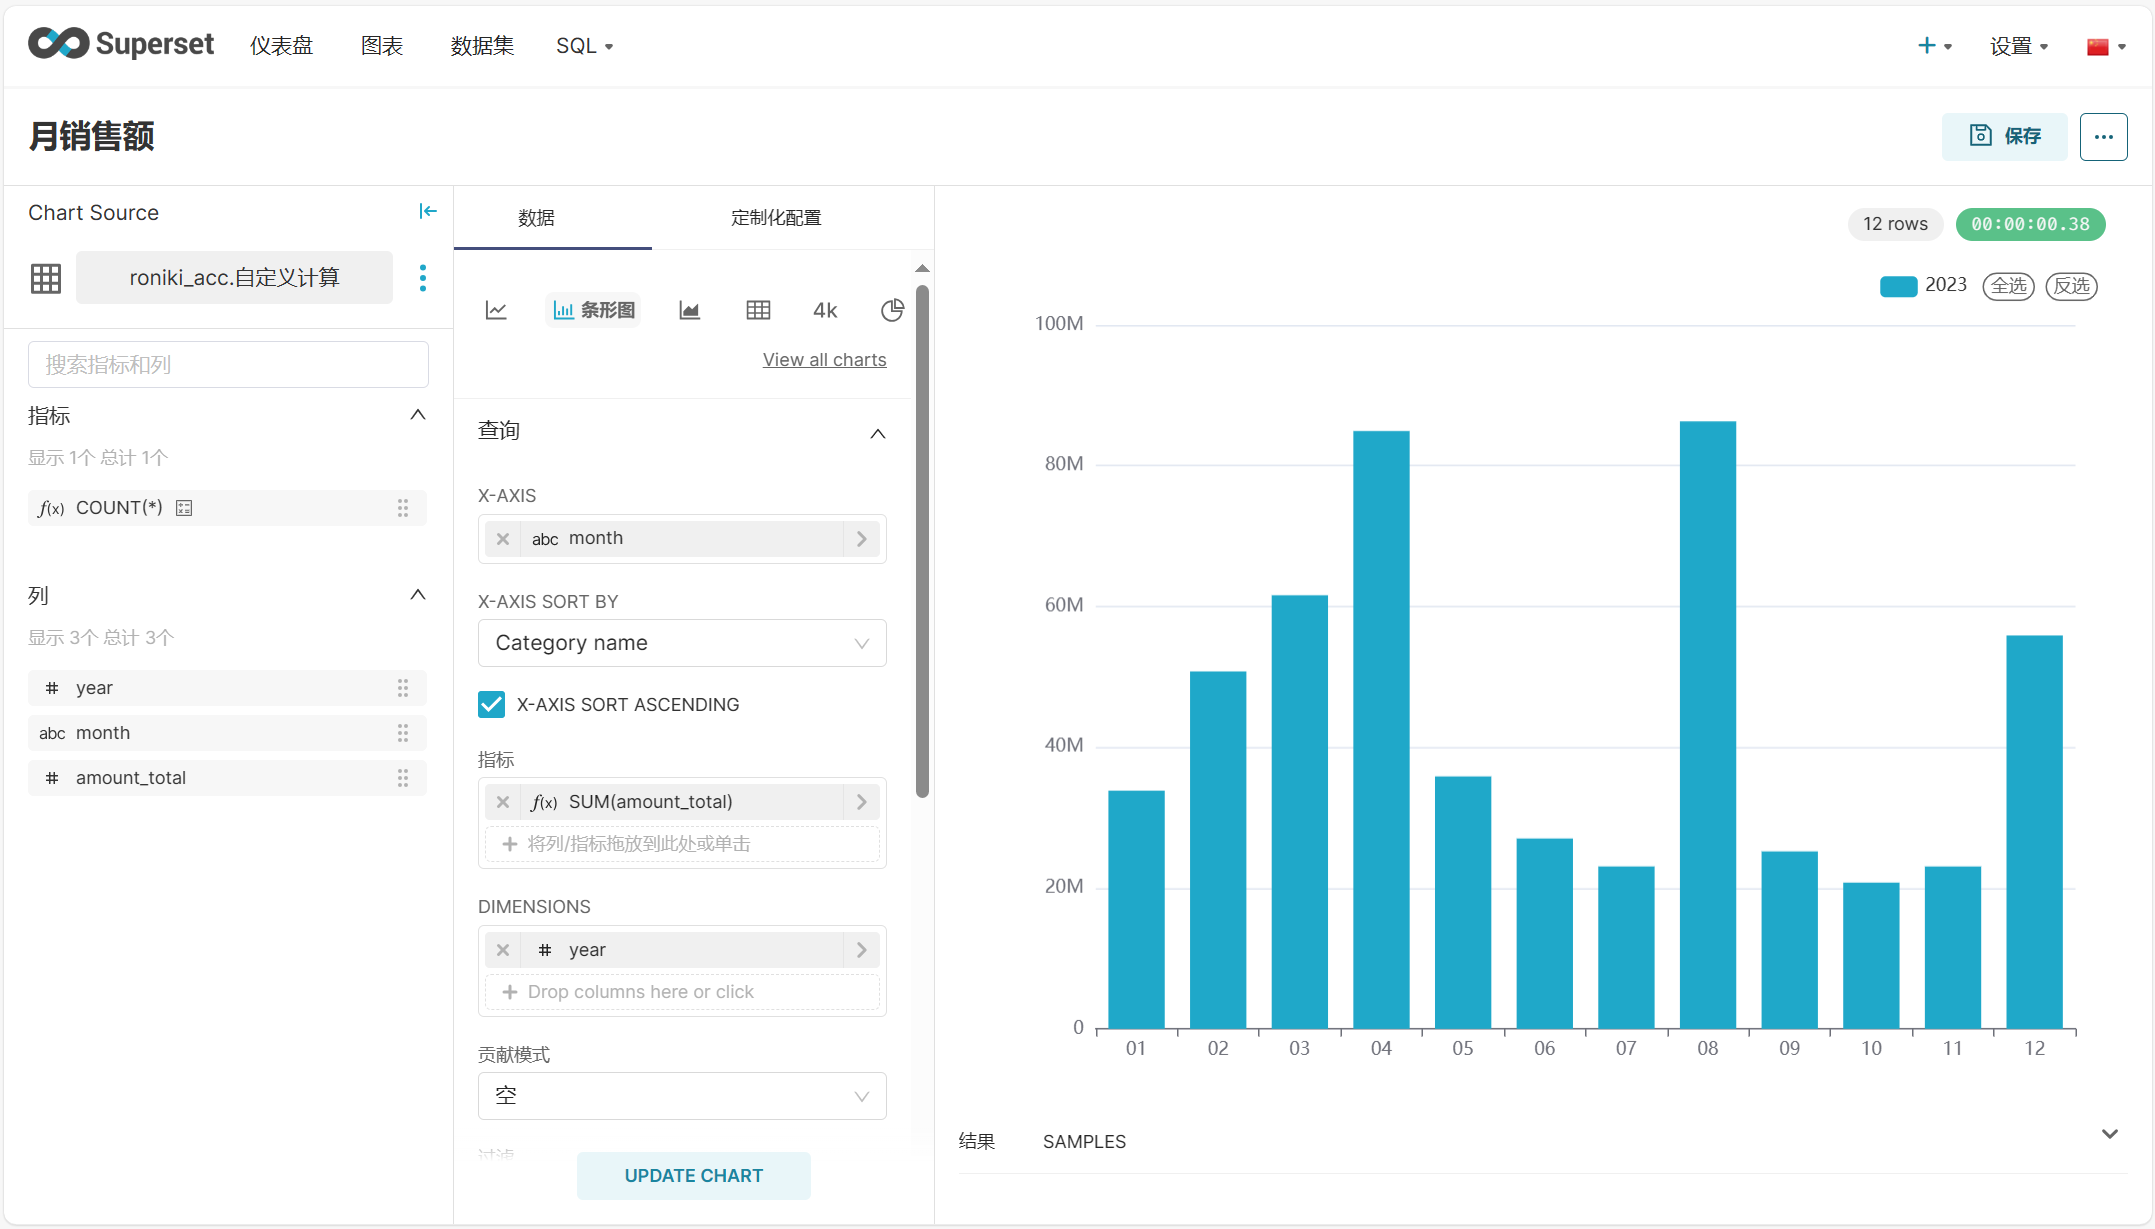The width and height of the screenshot is (2155, 1229).
Task: Collapse the 指标 section in left panel
Action: tap(418, 415)
